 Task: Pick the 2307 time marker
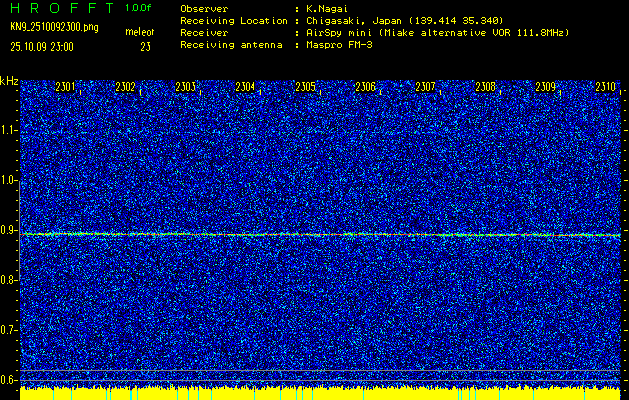(426, 88)
